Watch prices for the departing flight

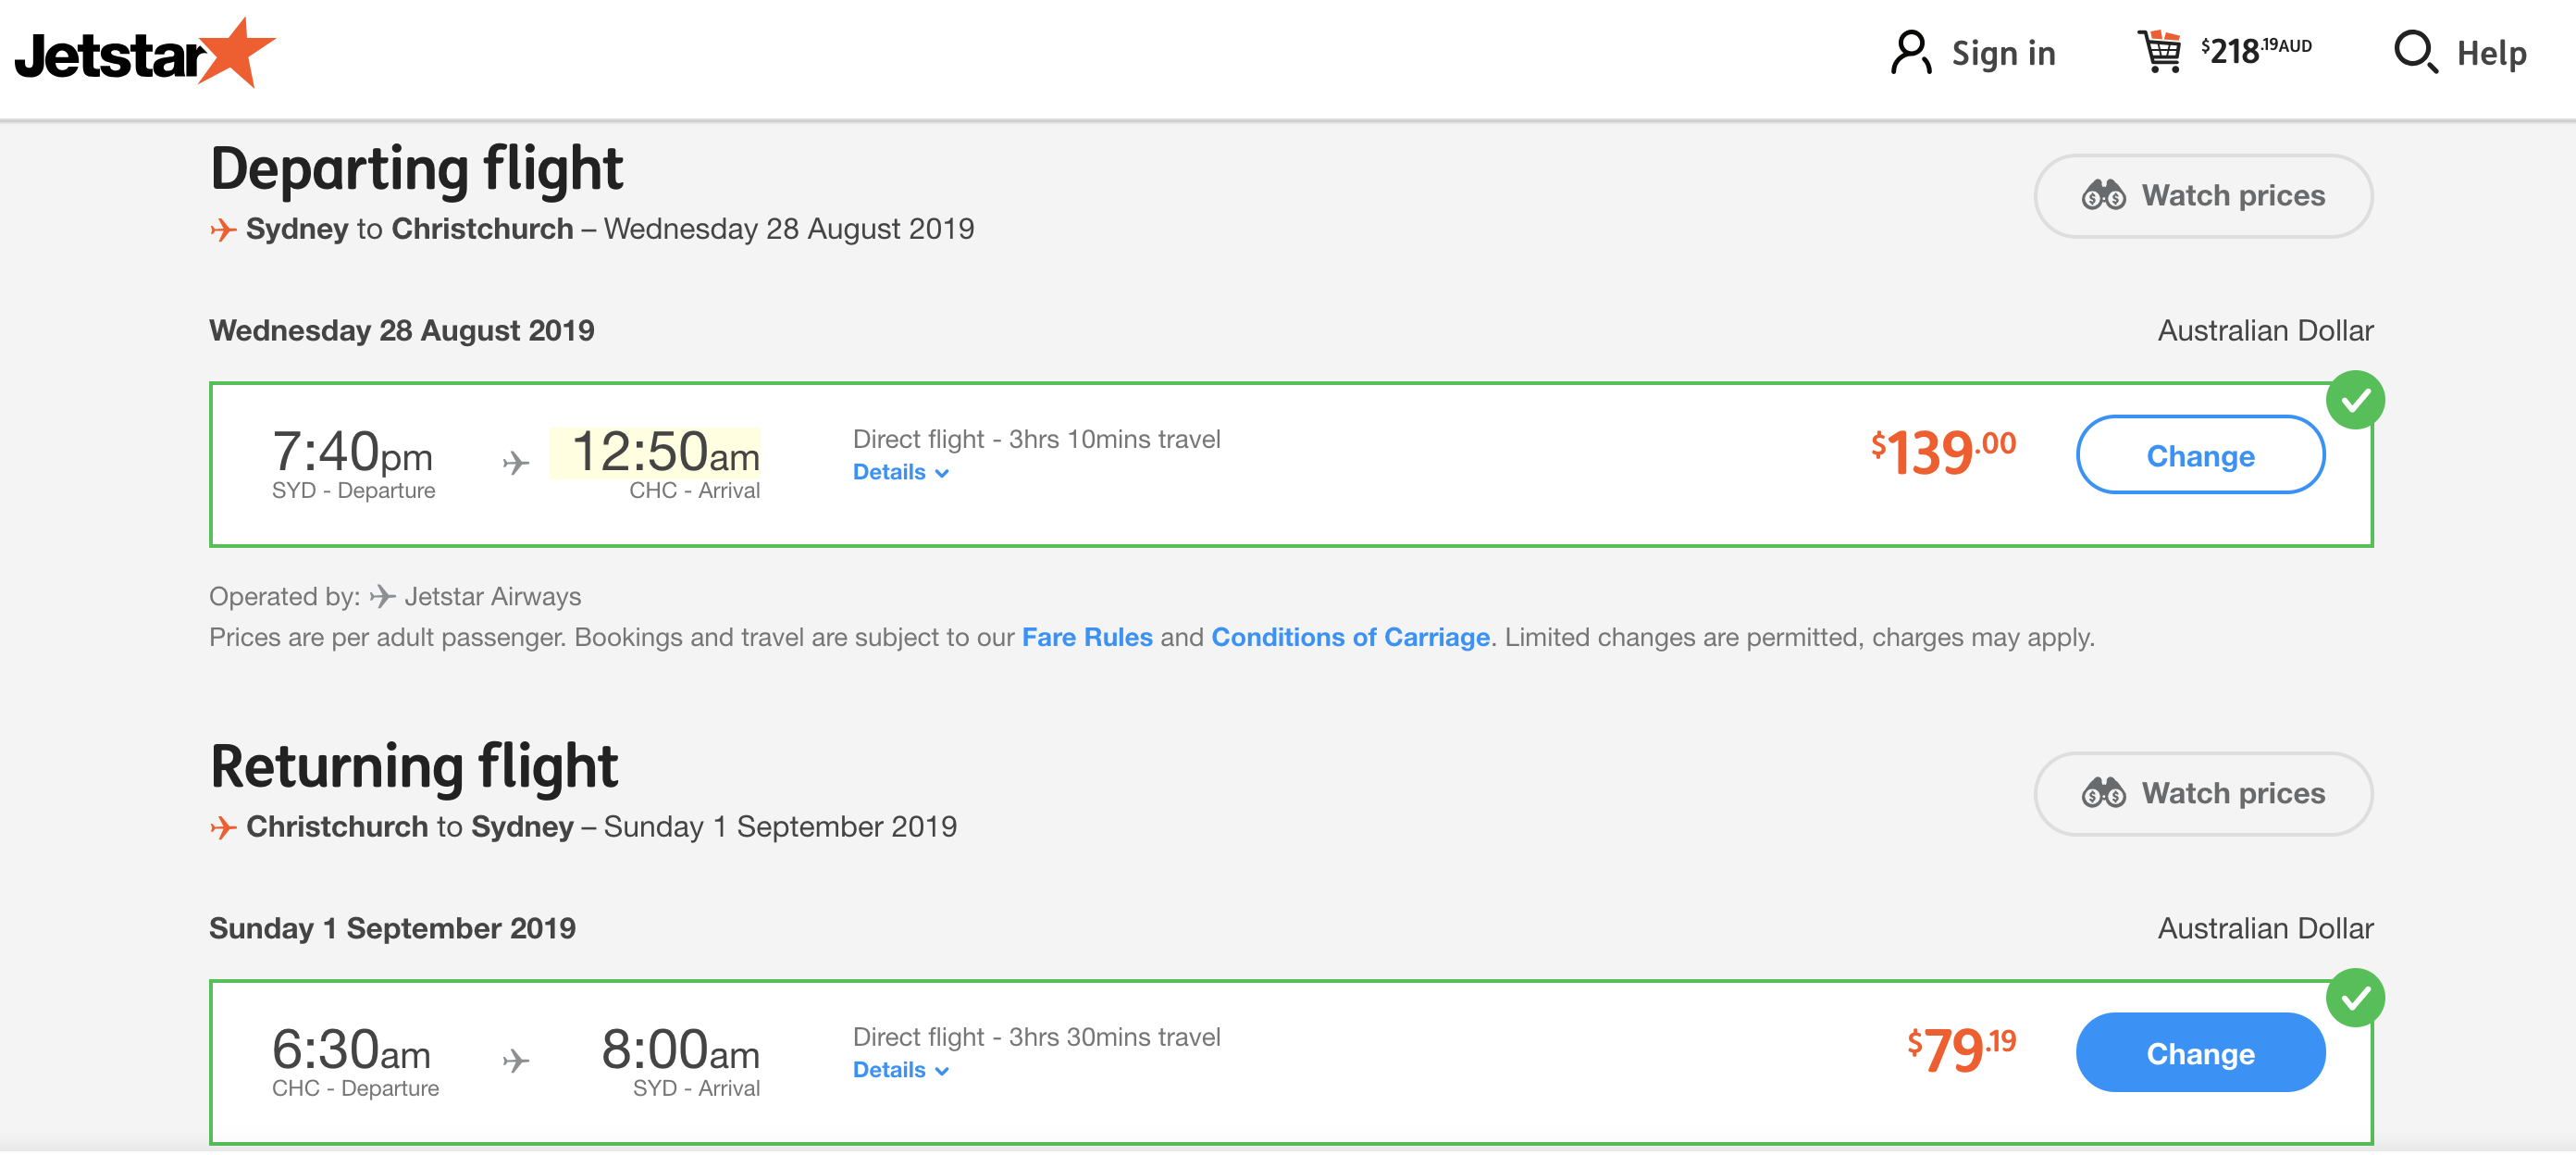point(2203,196)
